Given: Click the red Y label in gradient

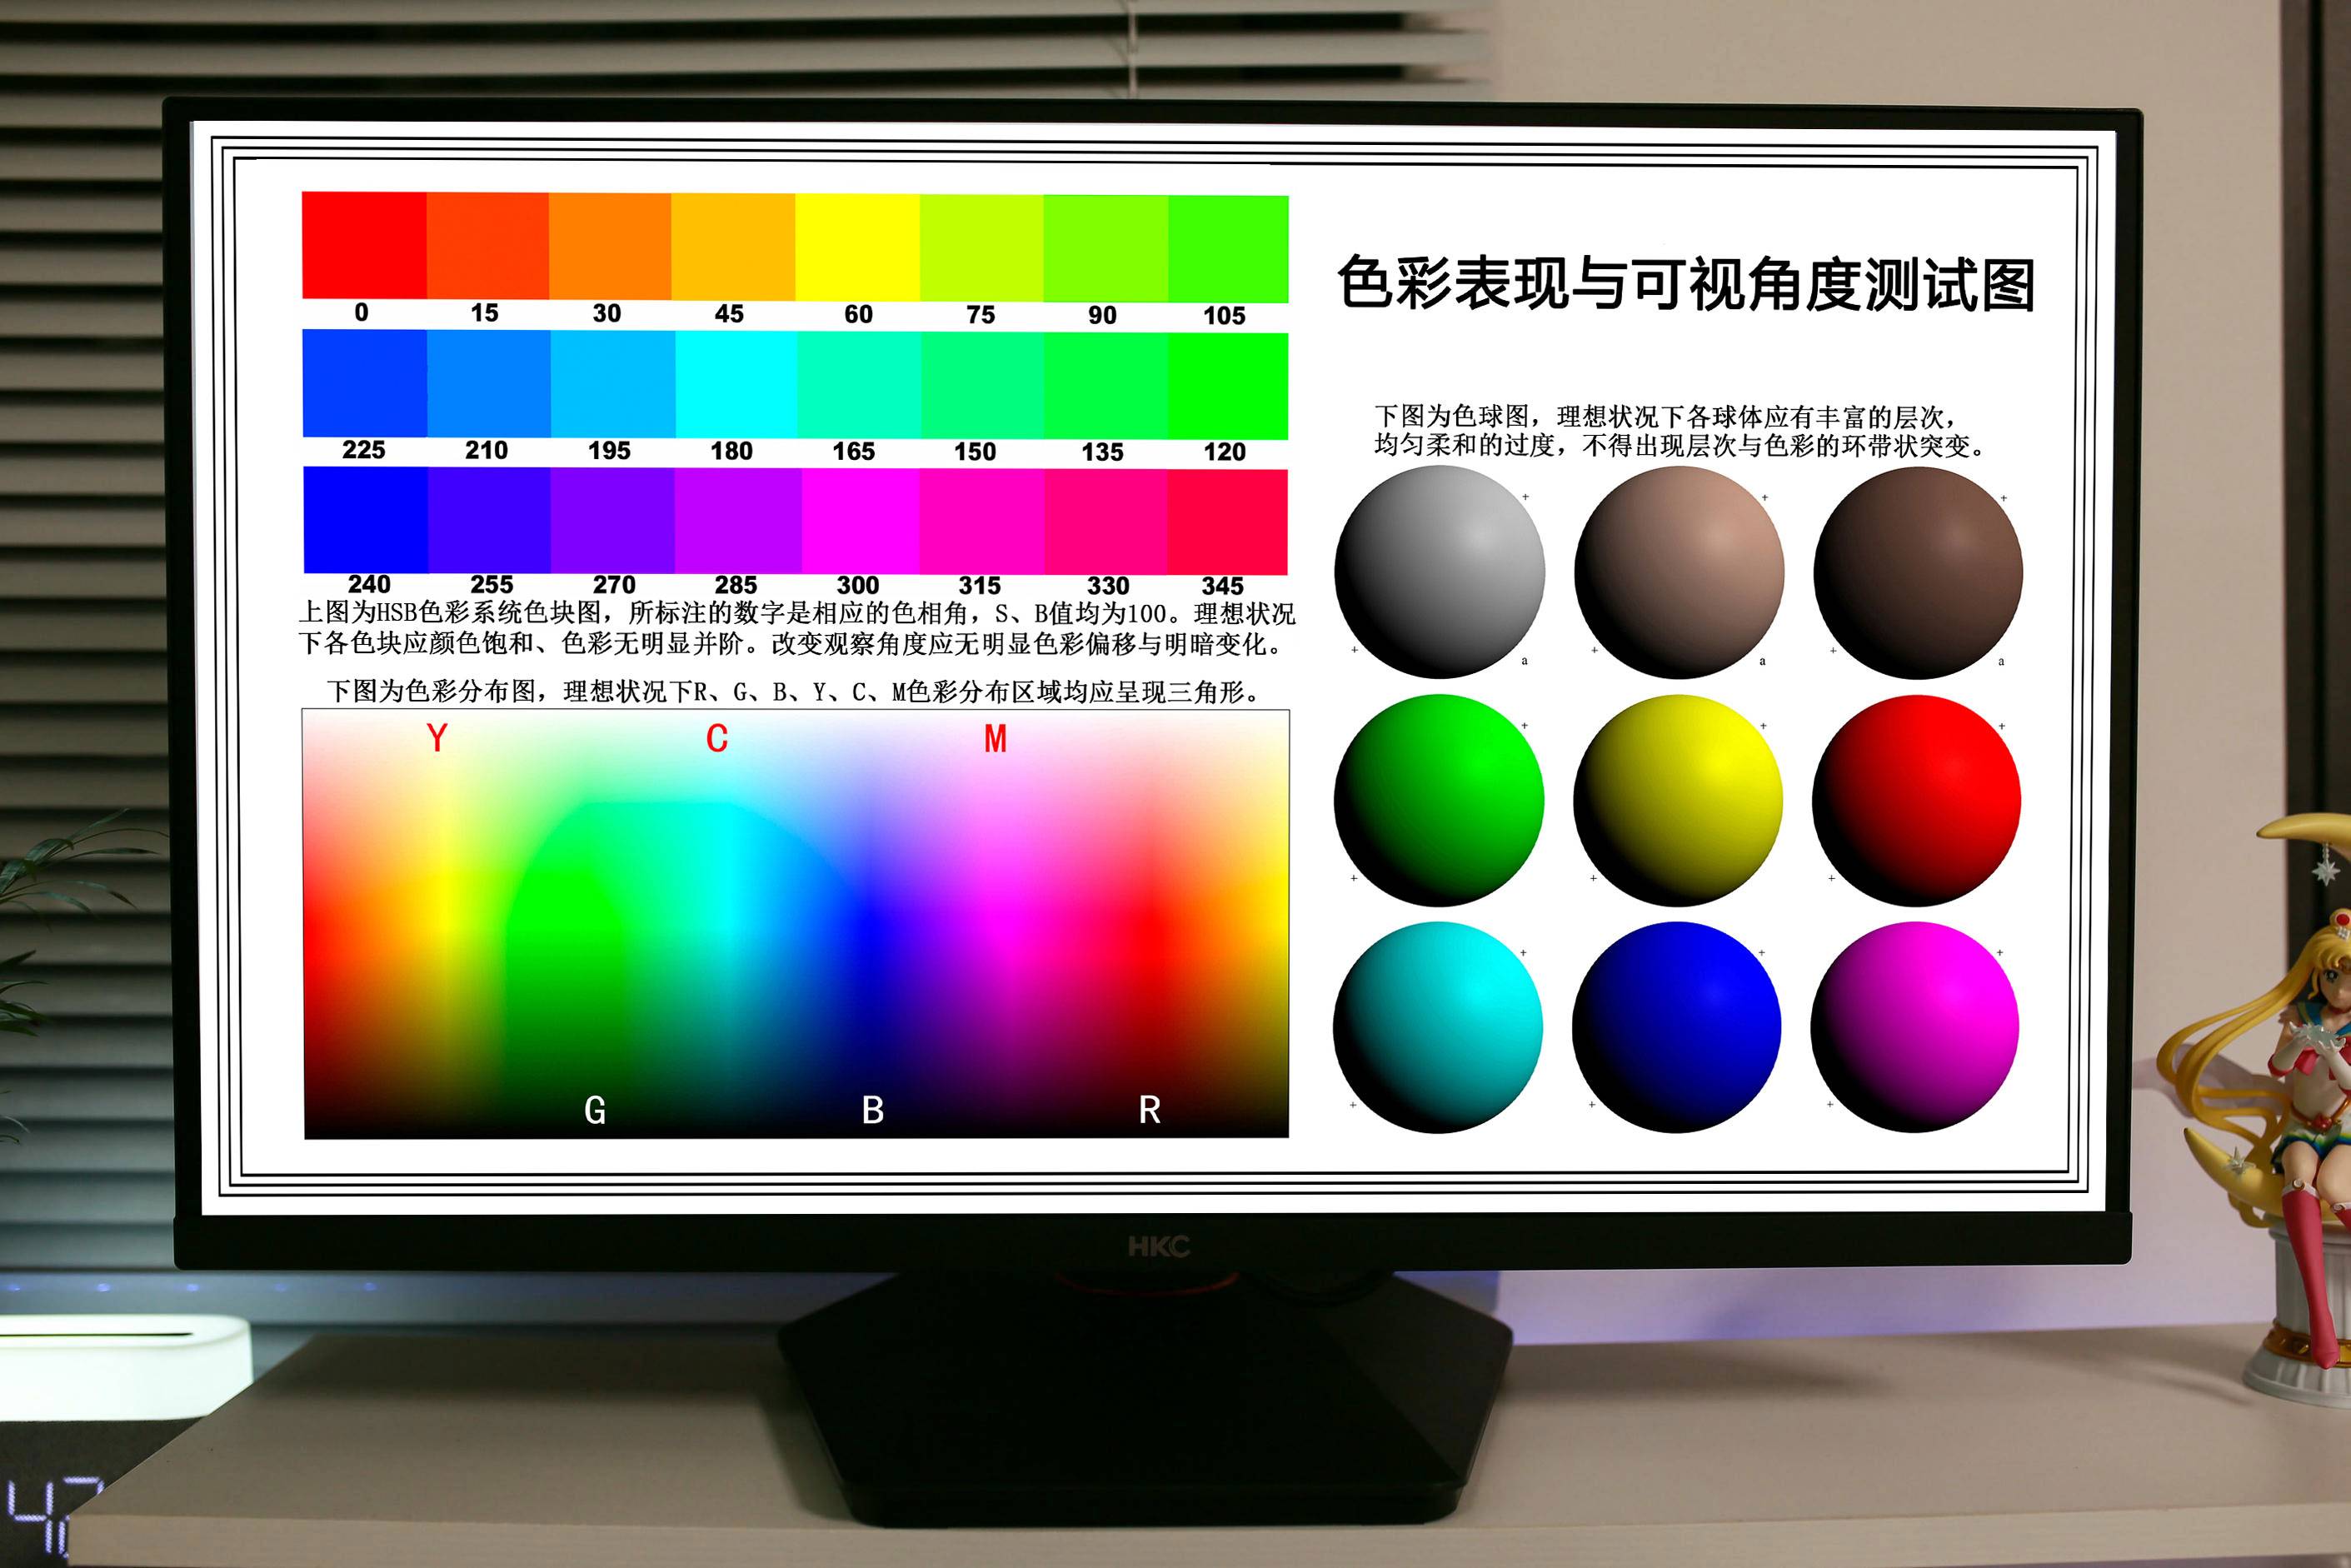Looking at the screenshot, I should click(436, 738).
